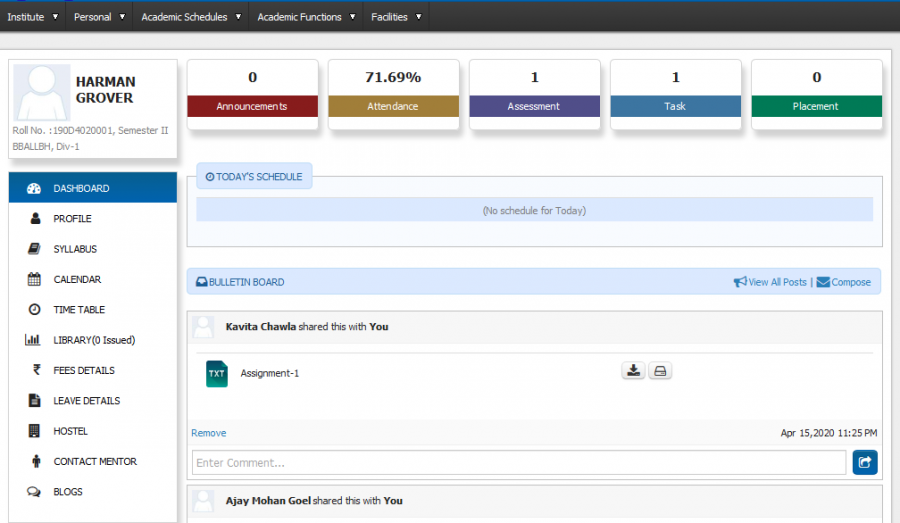
Task: Print the Assignment-1 file
Action: (x=660, y=371)
